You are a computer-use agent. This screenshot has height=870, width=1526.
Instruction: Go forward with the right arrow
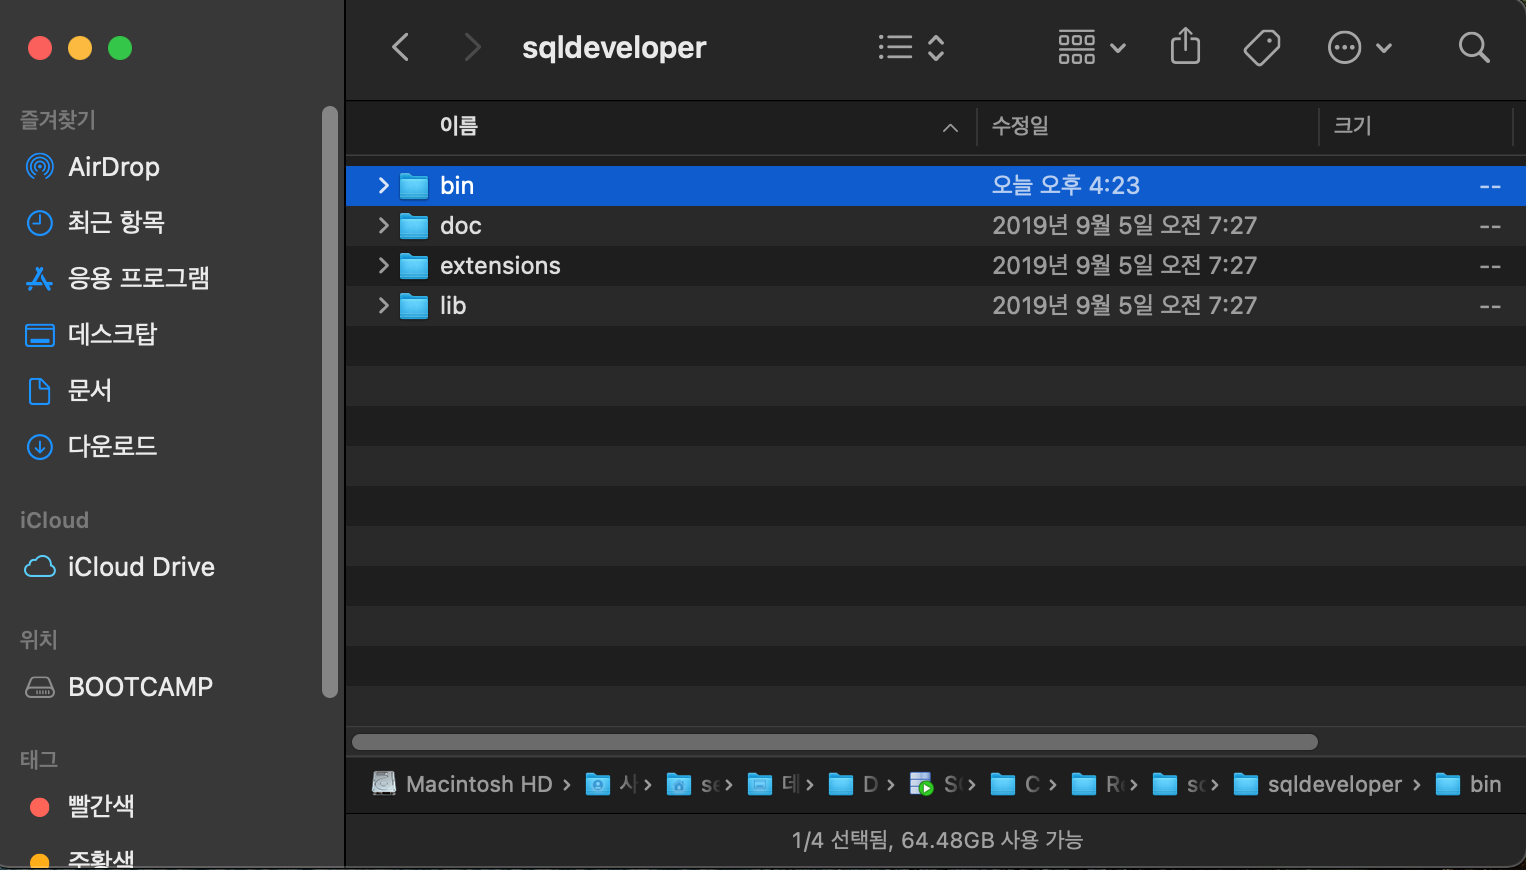tap(473, 47)
